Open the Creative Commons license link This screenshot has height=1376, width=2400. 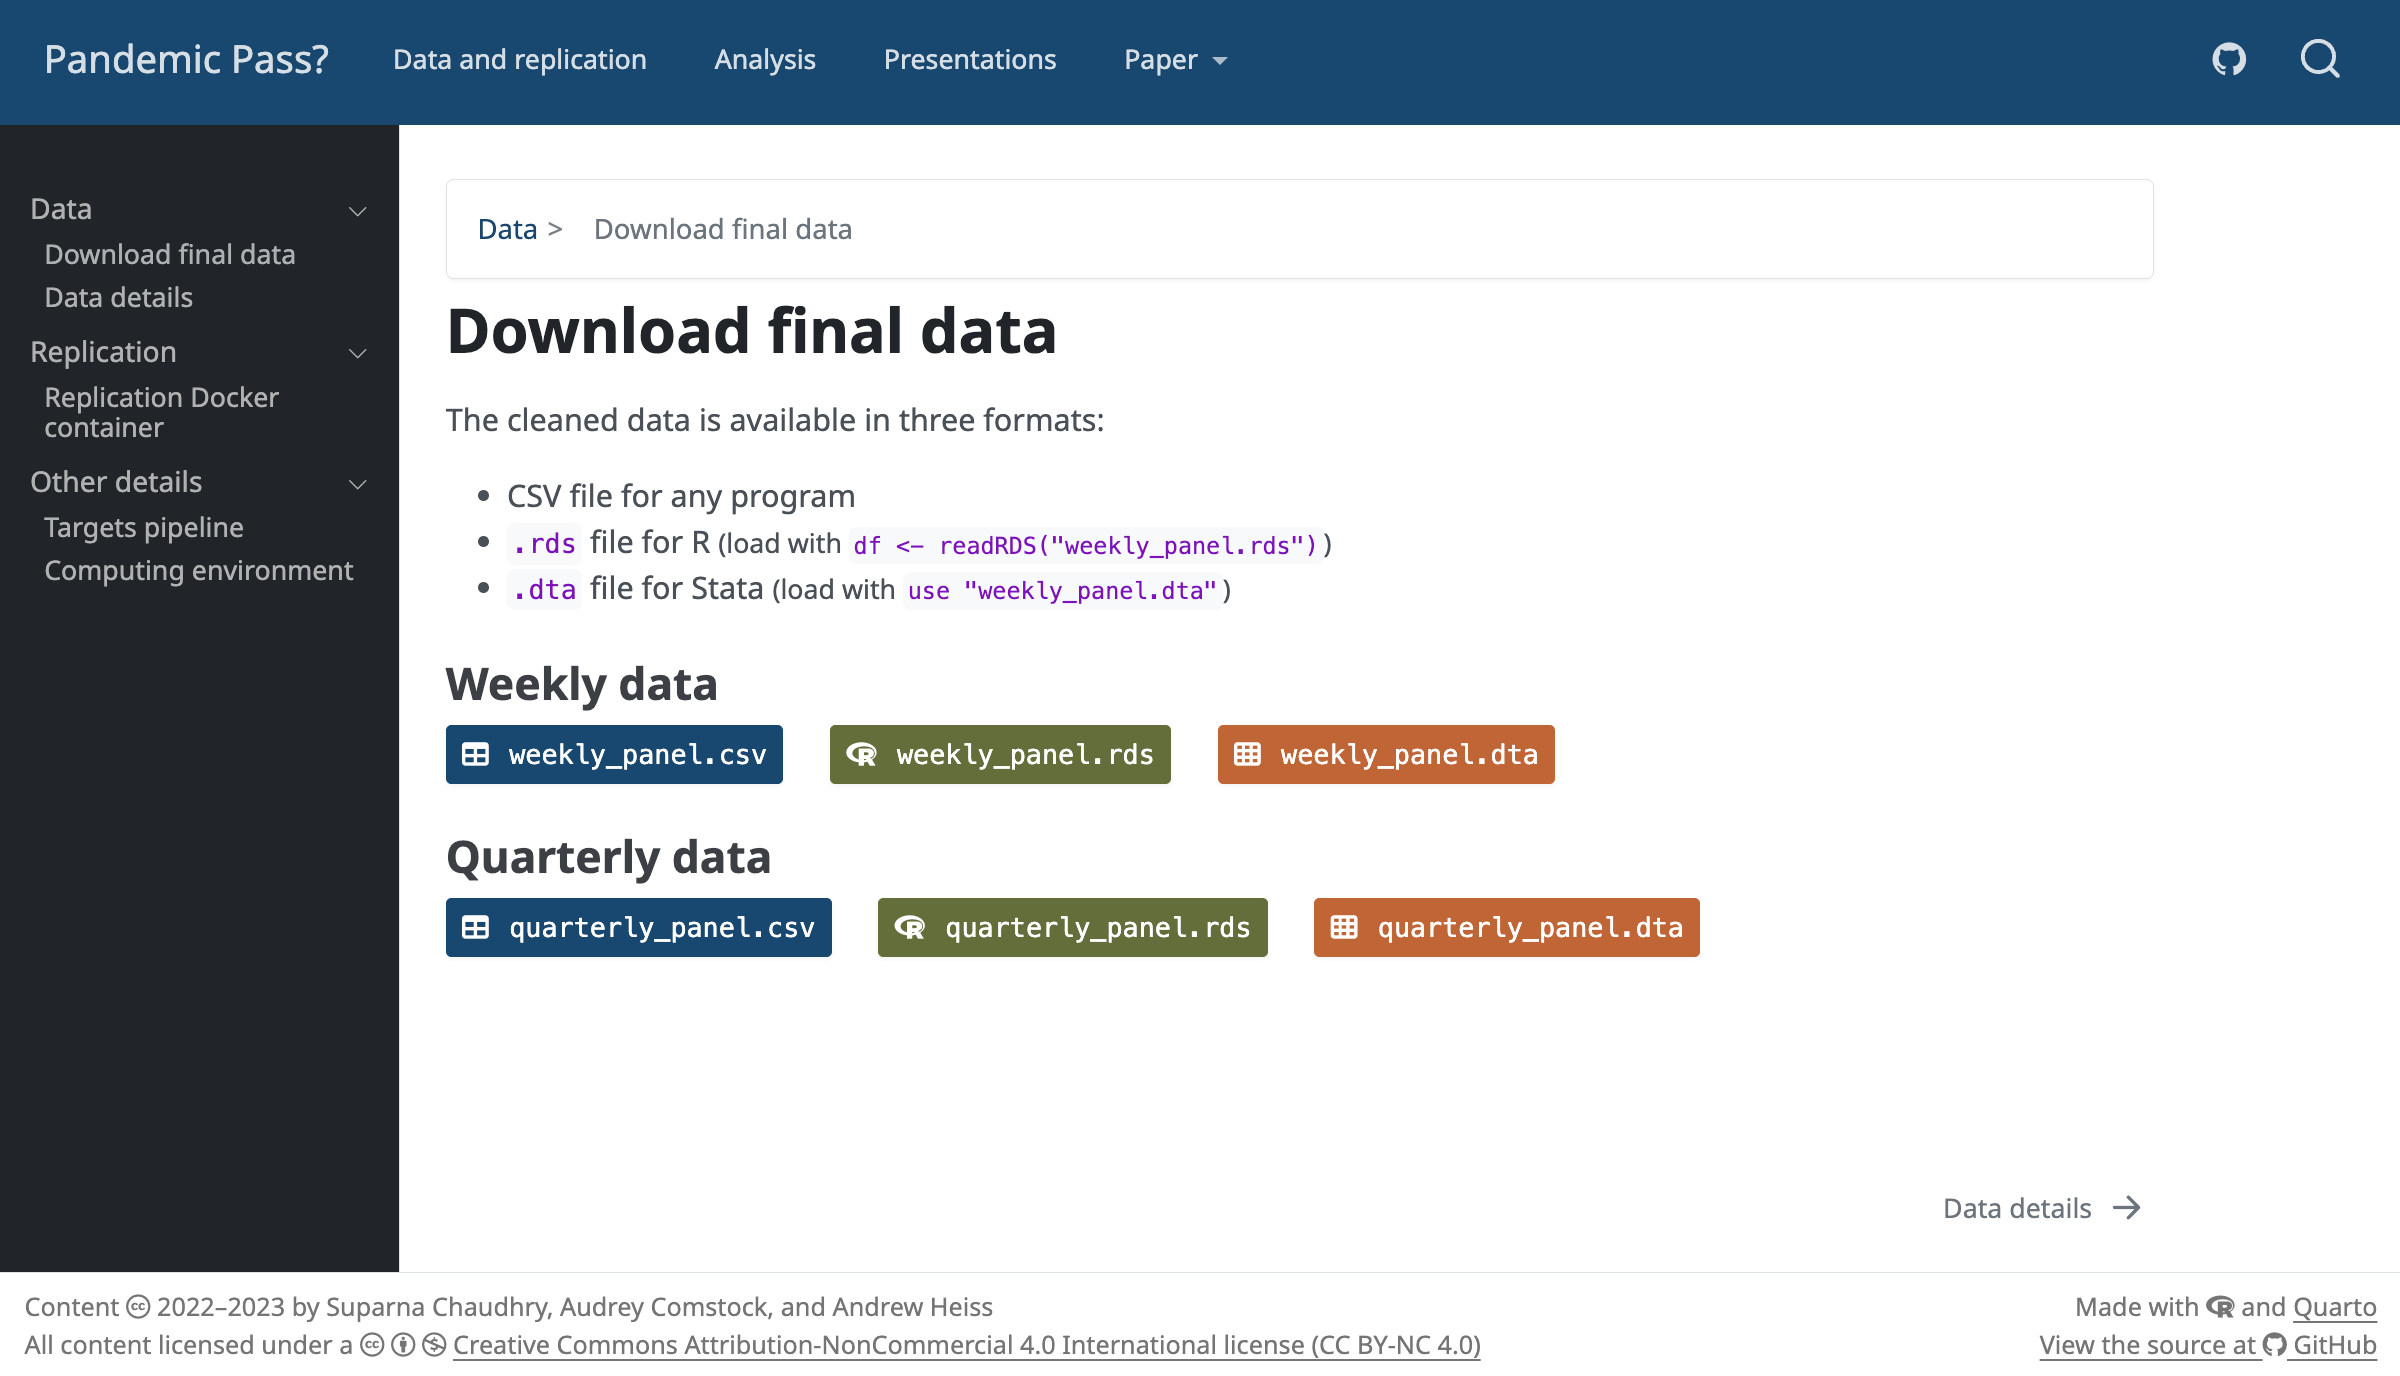pos(966,1345)
